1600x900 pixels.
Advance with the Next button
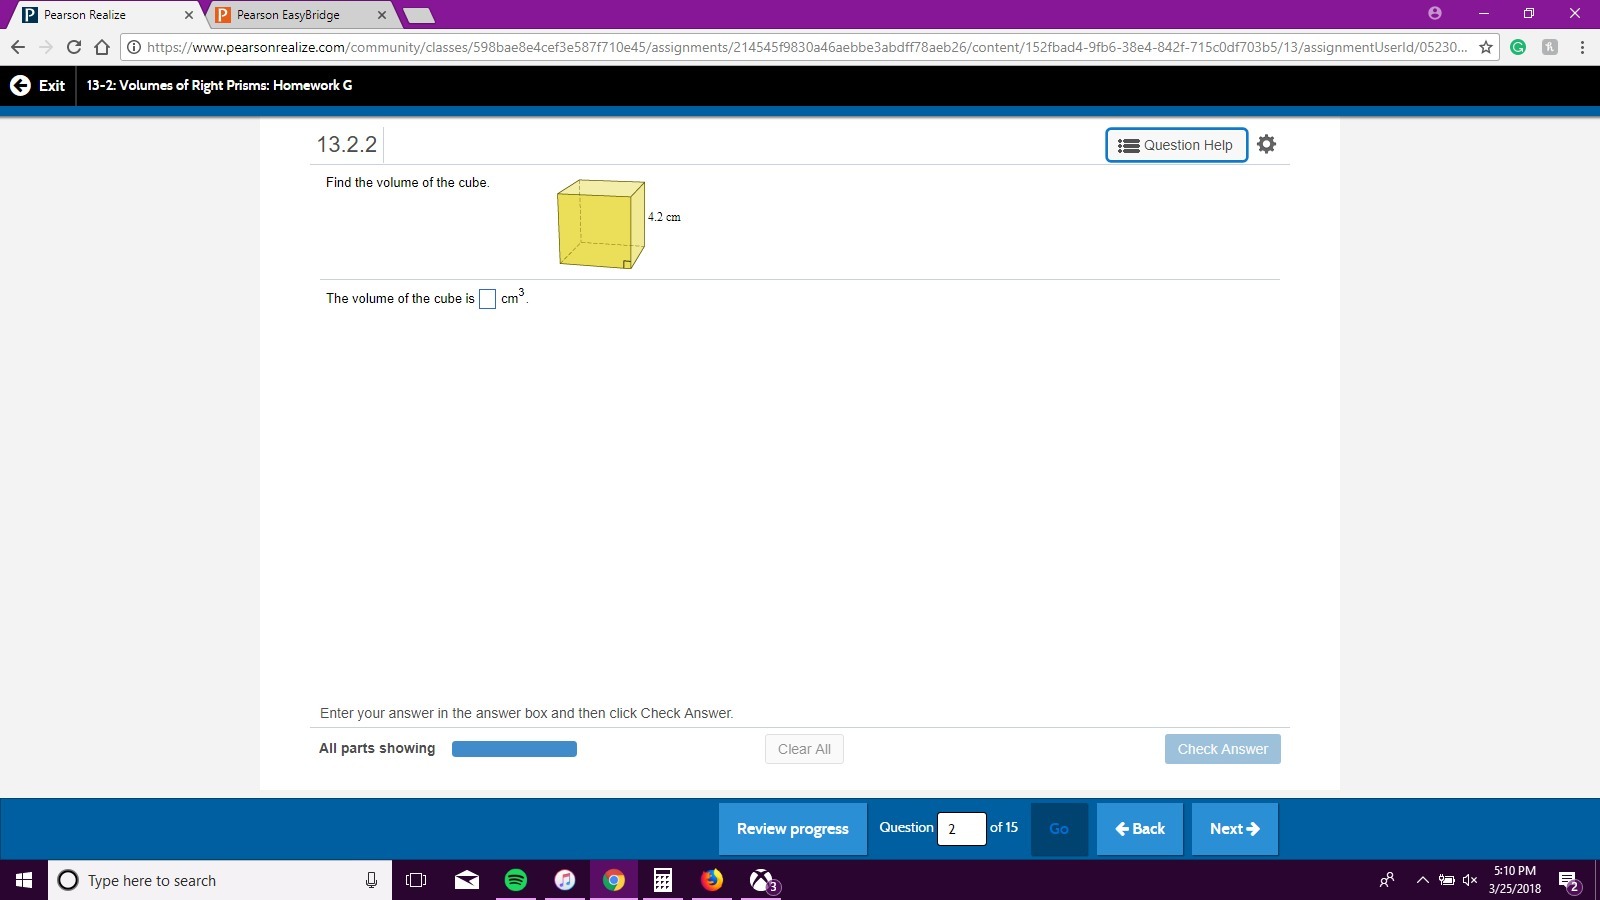[1235, 829]
